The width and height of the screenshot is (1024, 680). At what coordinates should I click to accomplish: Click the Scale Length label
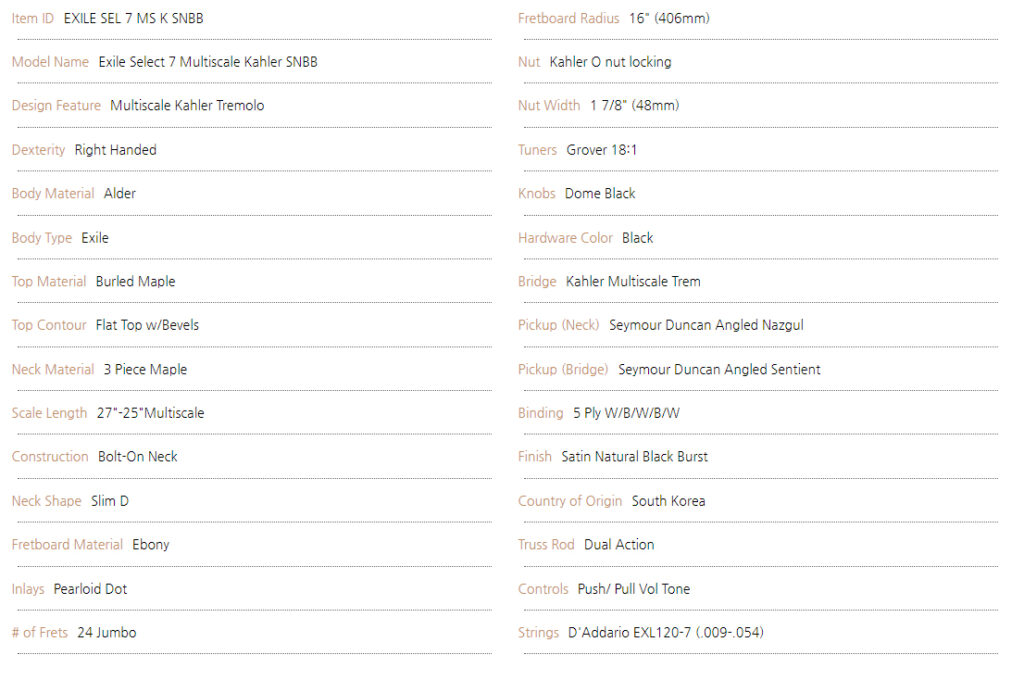point(49,413)
